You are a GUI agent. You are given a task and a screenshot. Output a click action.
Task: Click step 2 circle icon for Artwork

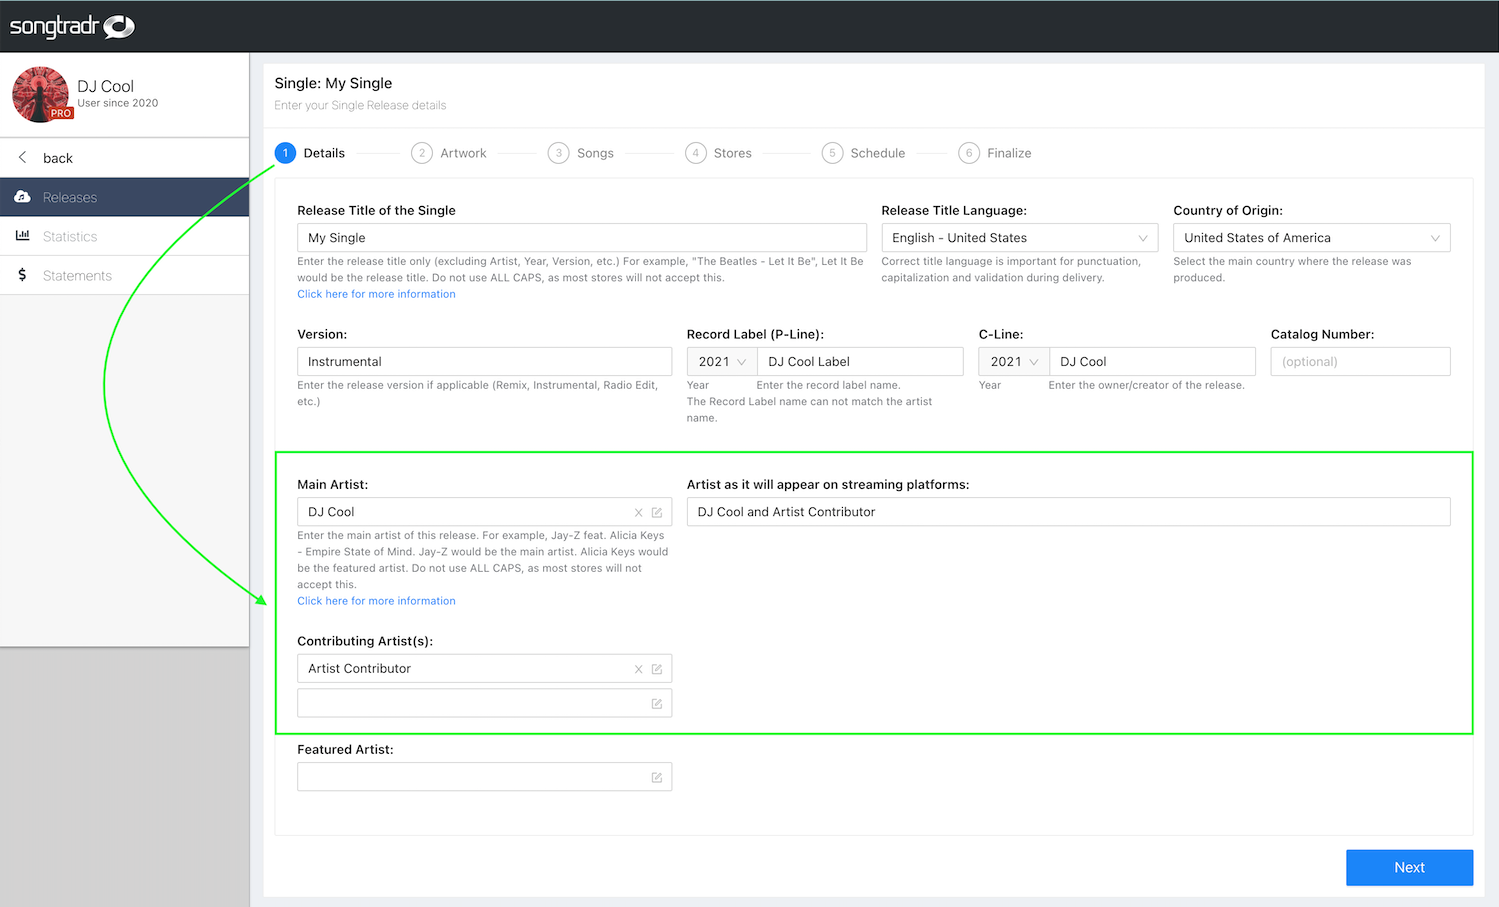(x=422, y=153)
